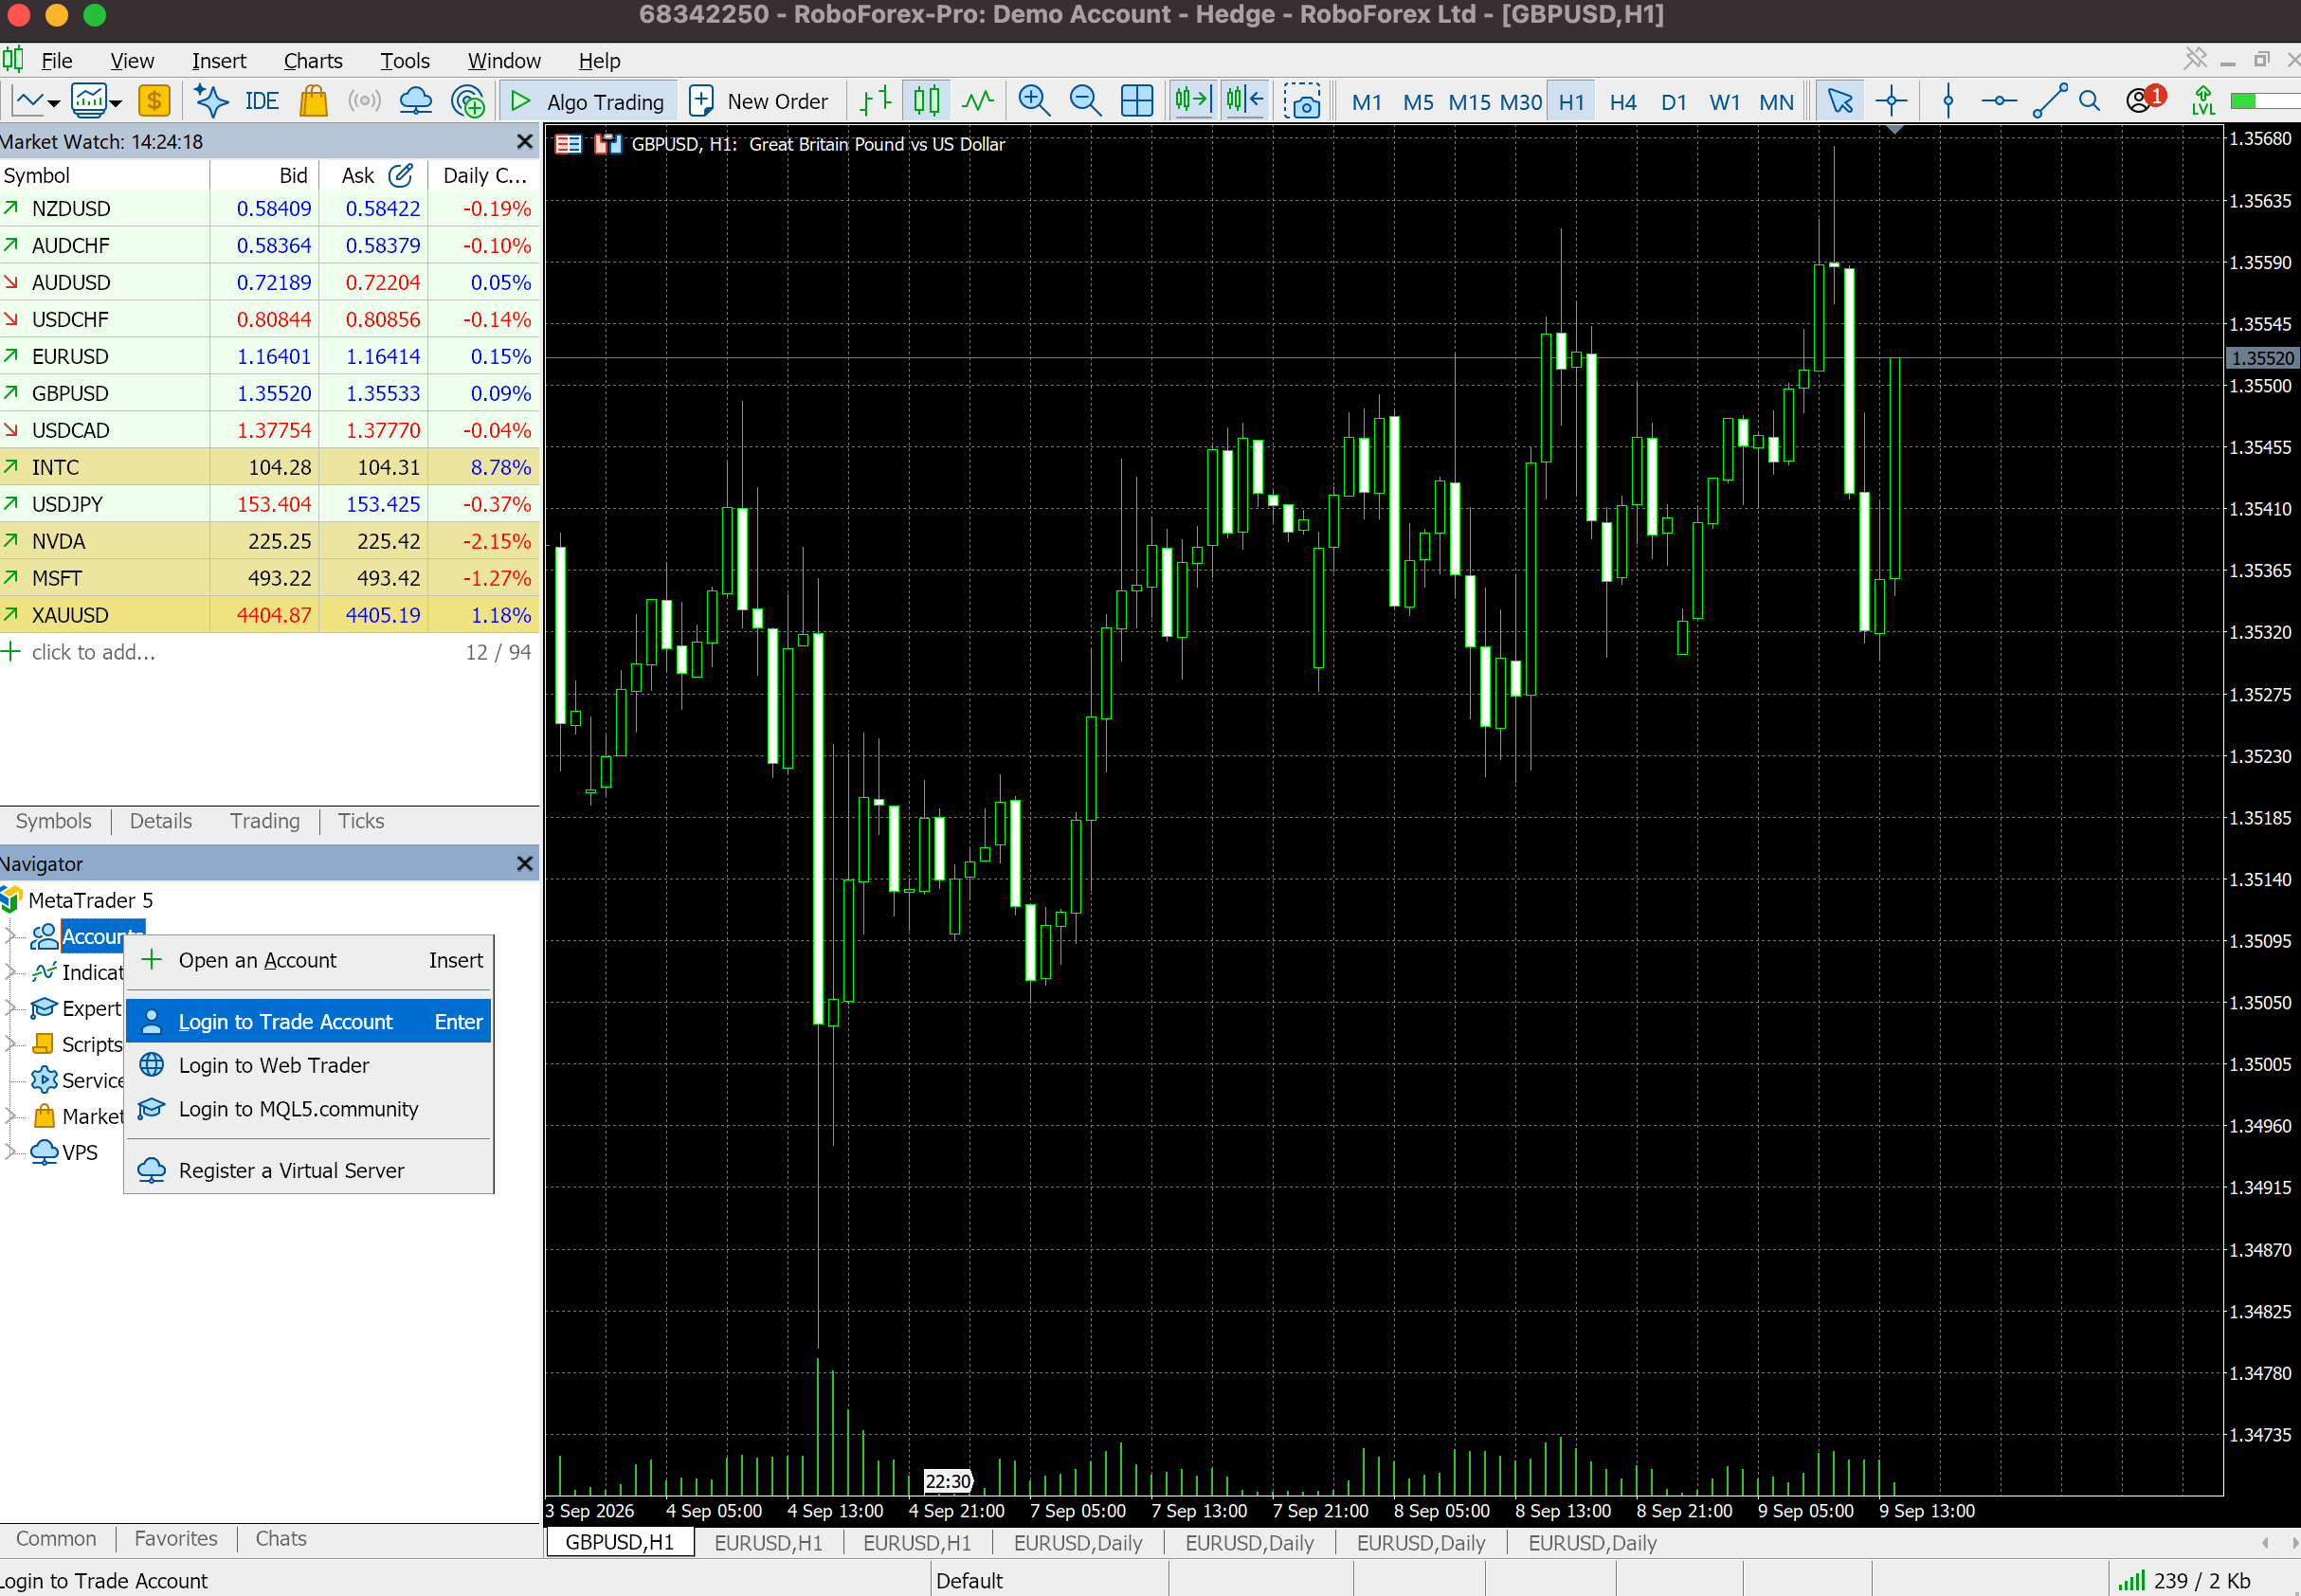The width and height of the screenshot is (2301, 1596).
Task: Select the H1 timeframe
Action: pos(1571,101)
